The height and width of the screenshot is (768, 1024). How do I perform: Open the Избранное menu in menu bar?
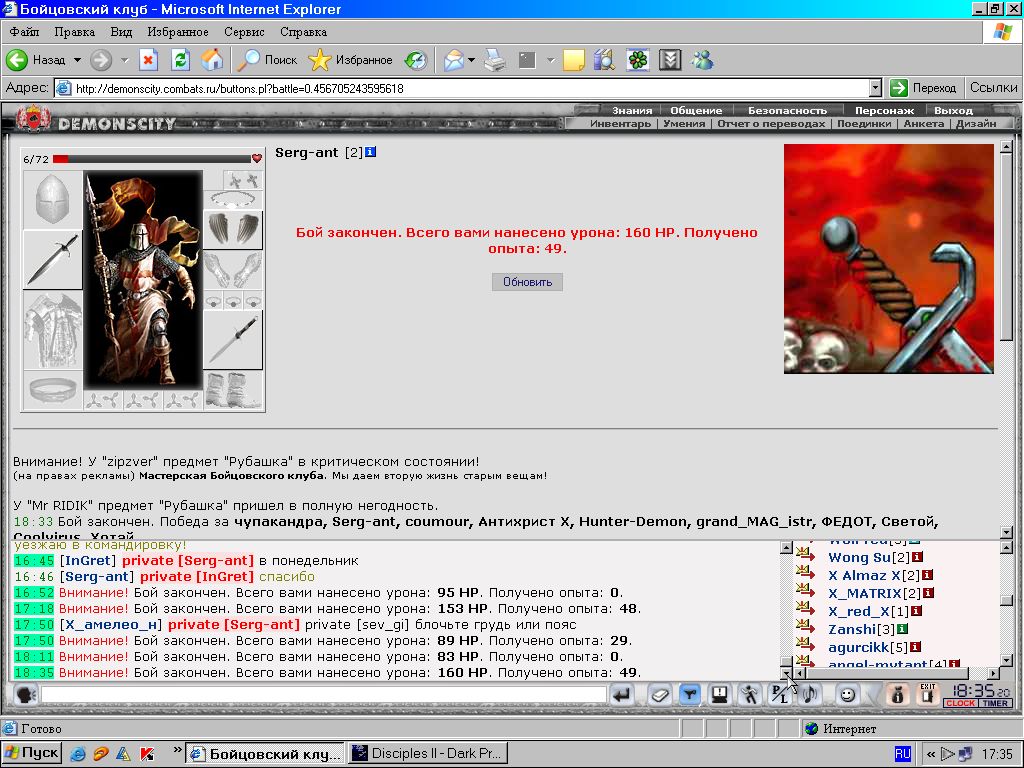178,32
